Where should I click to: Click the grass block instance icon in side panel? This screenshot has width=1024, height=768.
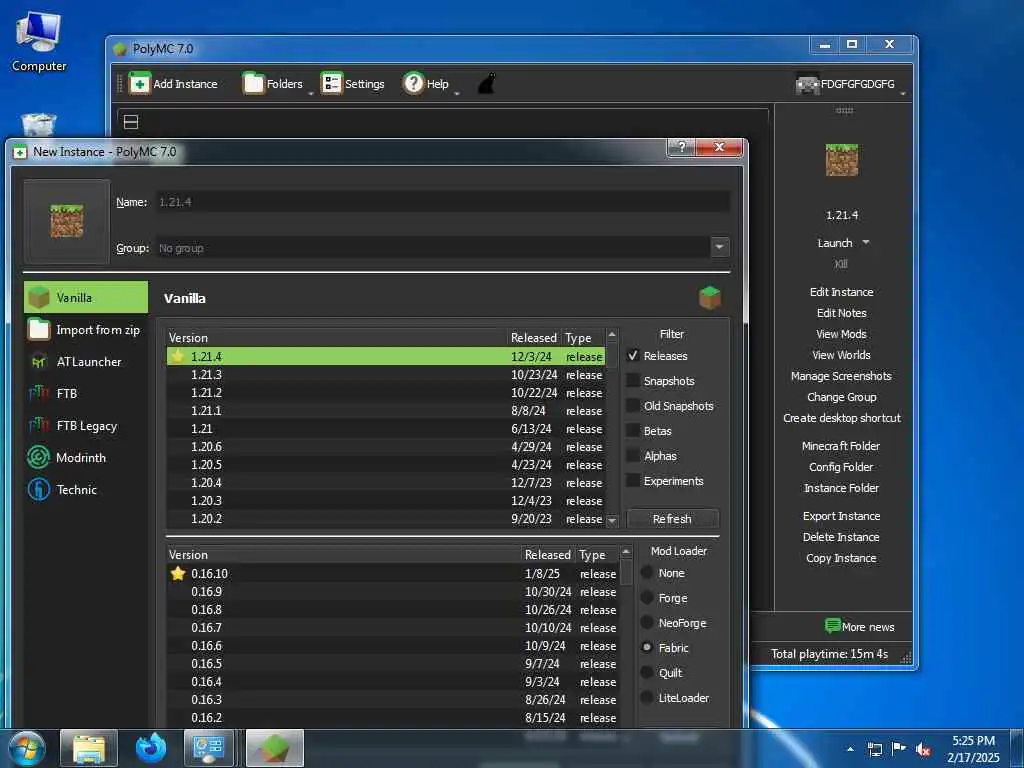point(842,160)
